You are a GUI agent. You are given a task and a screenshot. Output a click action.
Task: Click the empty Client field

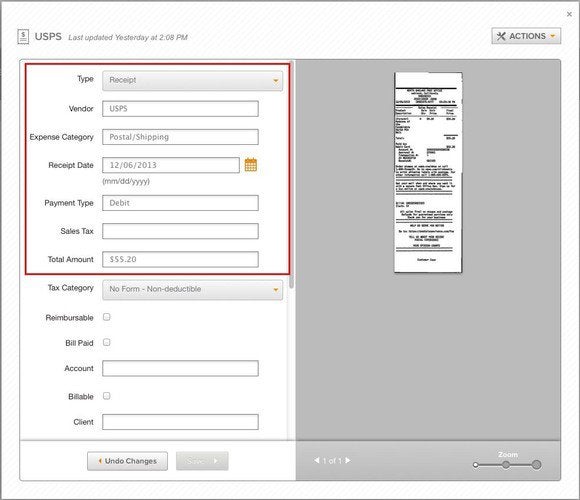pos(180,422)
